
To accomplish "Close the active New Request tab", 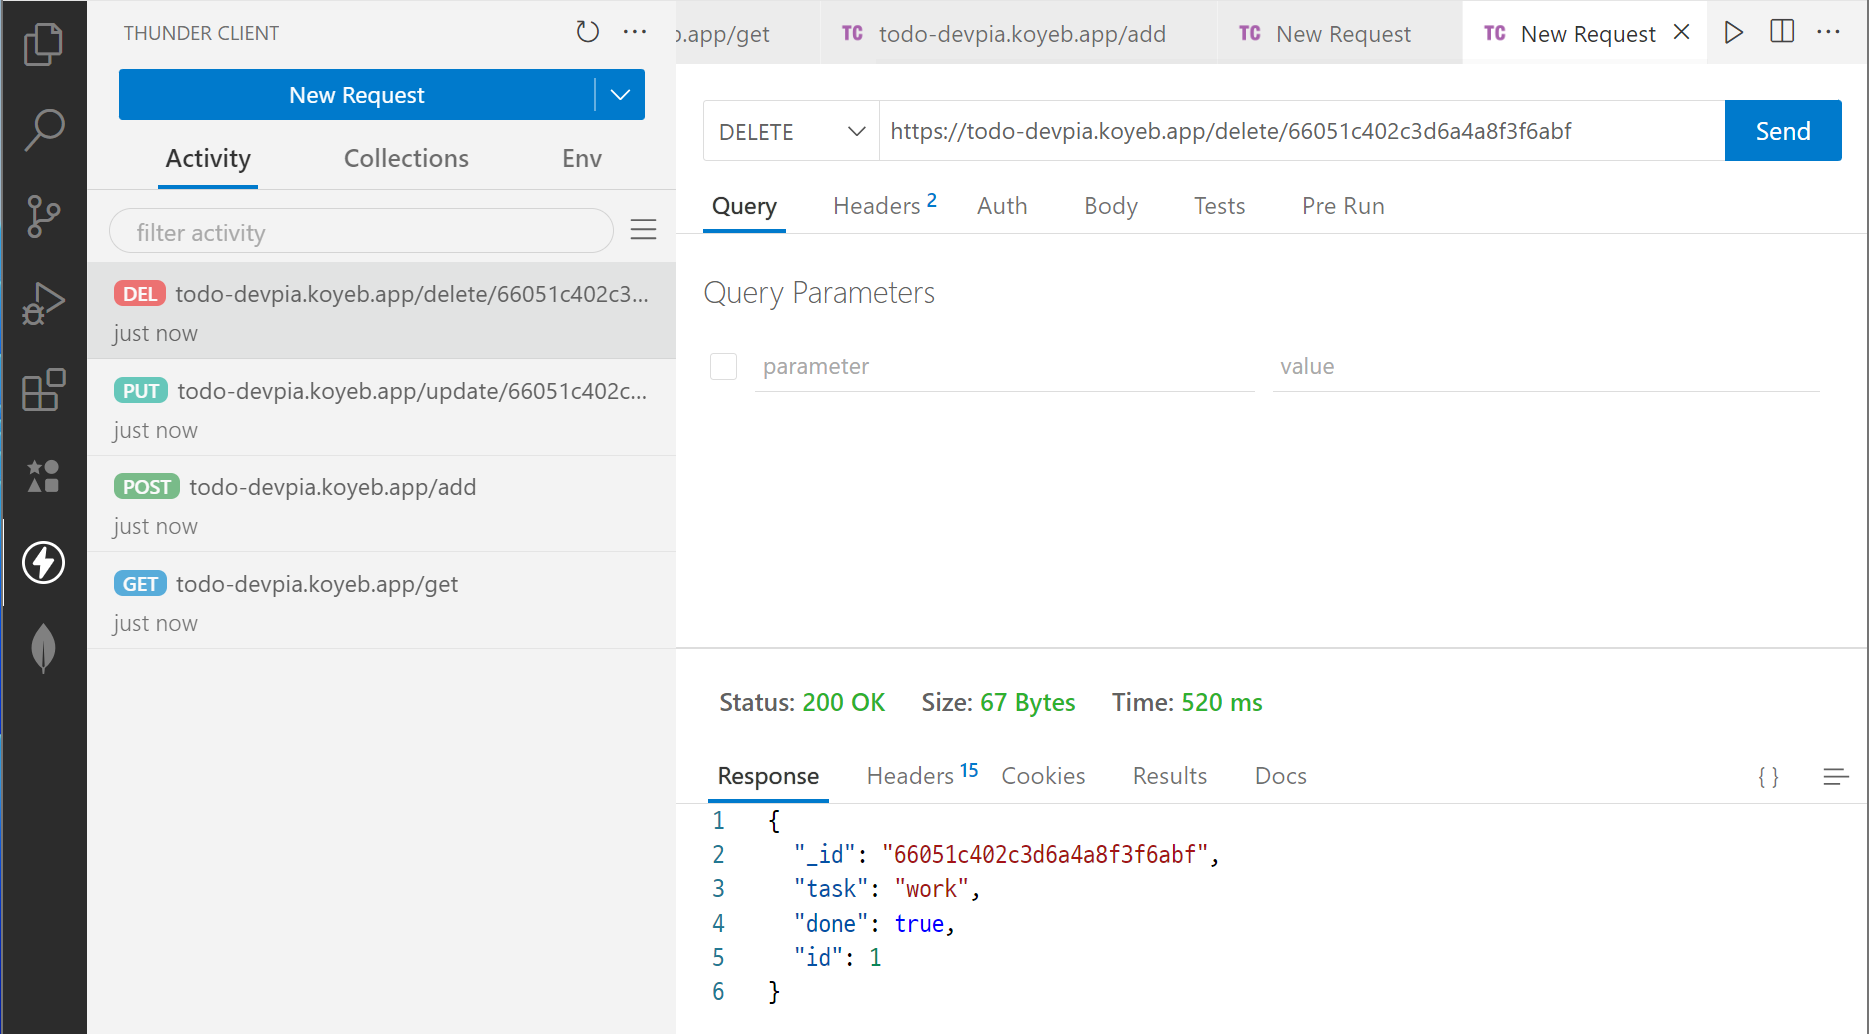I will (1682, 32).
